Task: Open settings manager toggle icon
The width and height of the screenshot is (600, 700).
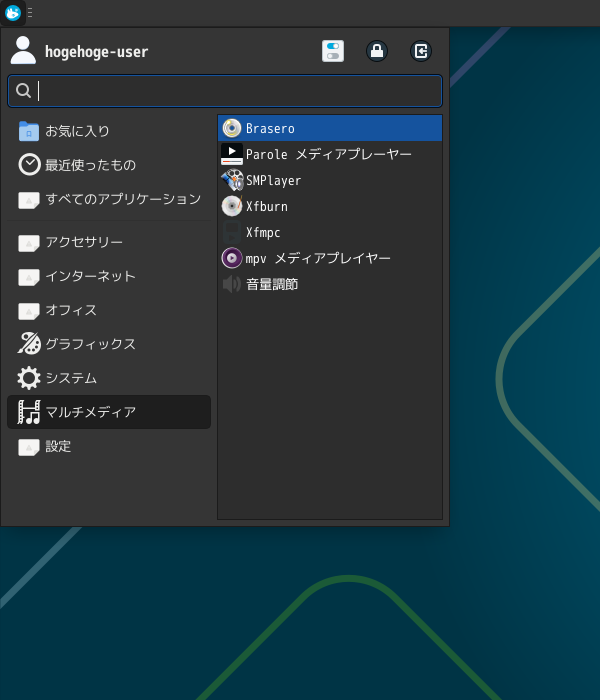Action: pos(333,51)
